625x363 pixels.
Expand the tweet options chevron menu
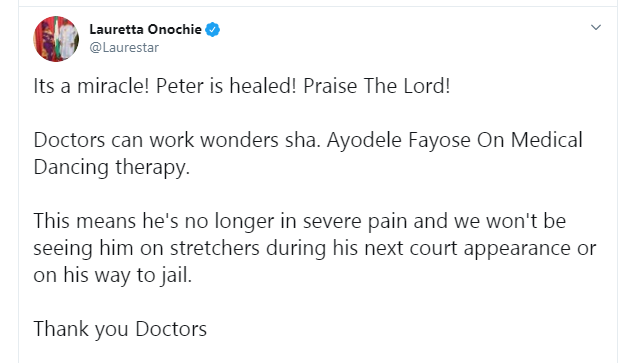pos(596,27)
